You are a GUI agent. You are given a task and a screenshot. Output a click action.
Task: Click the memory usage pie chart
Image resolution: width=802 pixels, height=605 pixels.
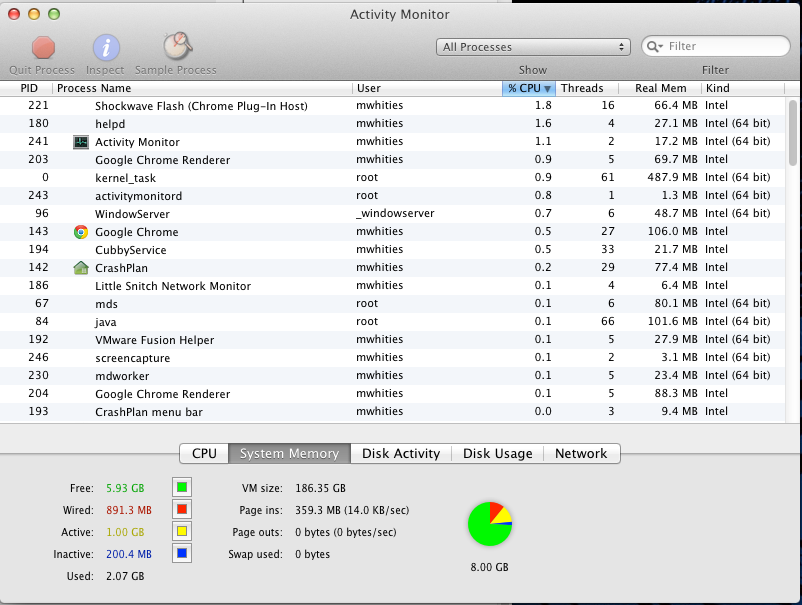point(489,524)
